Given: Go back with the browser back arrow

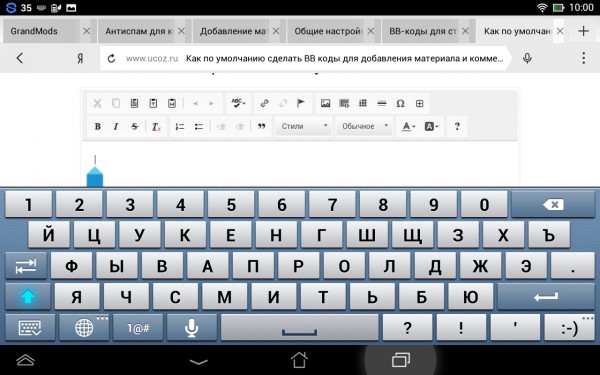Looking at the screenshot, I should [20, 58].
